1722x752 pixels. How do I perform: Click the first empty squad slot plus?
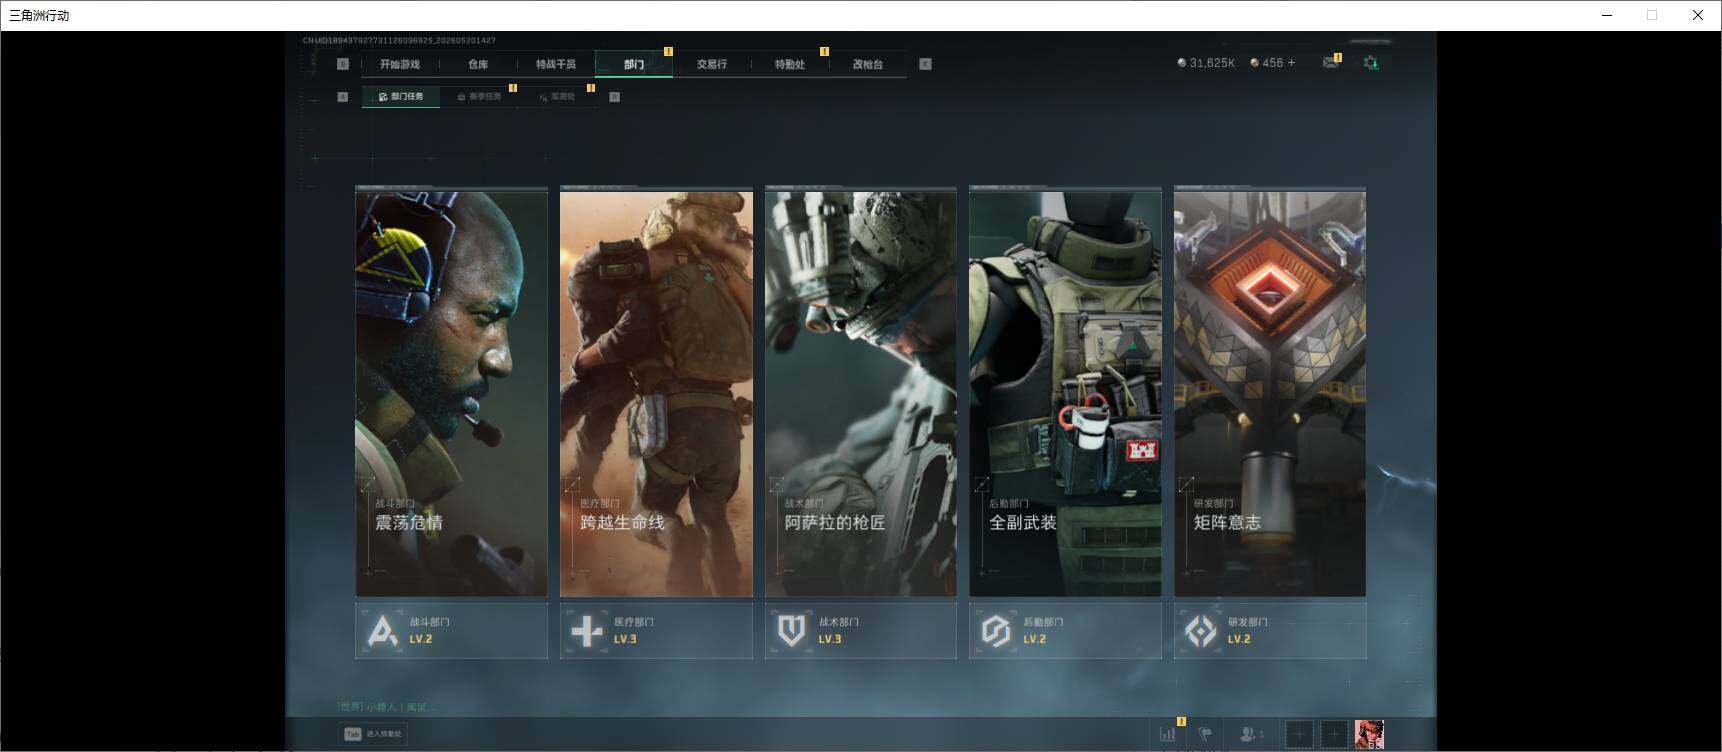coord(1299,735)
